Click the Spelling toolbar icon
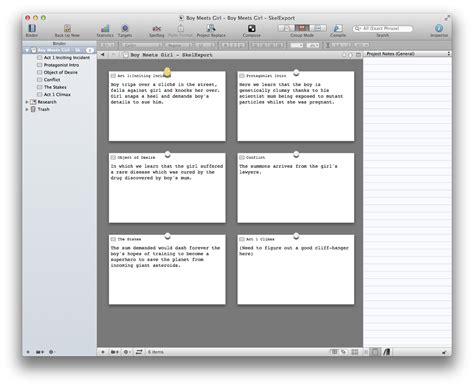 (157, 28)
